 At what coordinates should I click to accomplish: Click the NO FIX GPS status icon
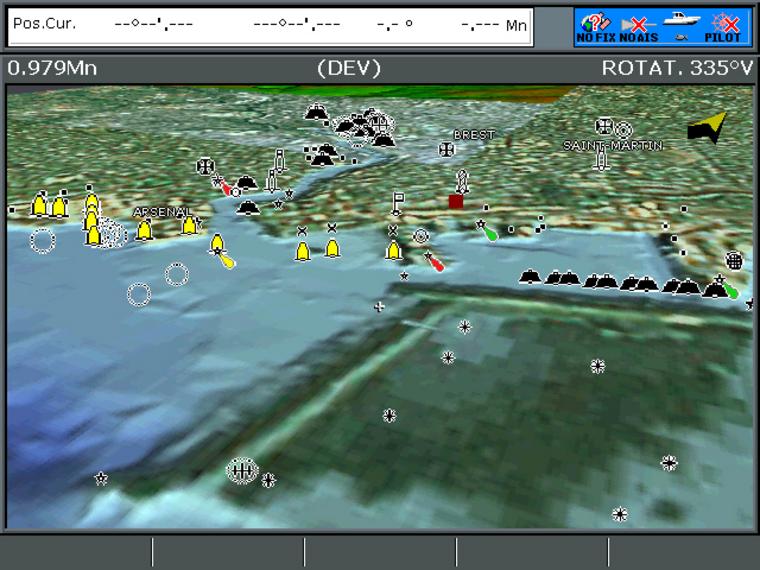pyautogui.click(x=596, y=28)
